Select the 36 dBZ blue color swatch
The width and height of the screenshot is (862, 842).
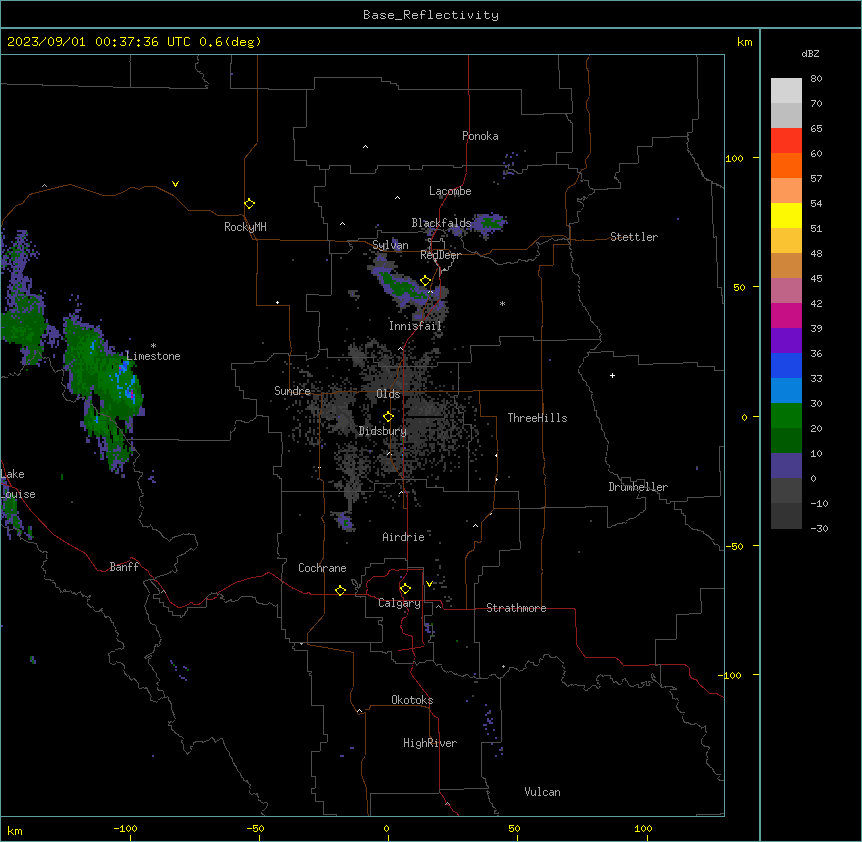point(786,365)
